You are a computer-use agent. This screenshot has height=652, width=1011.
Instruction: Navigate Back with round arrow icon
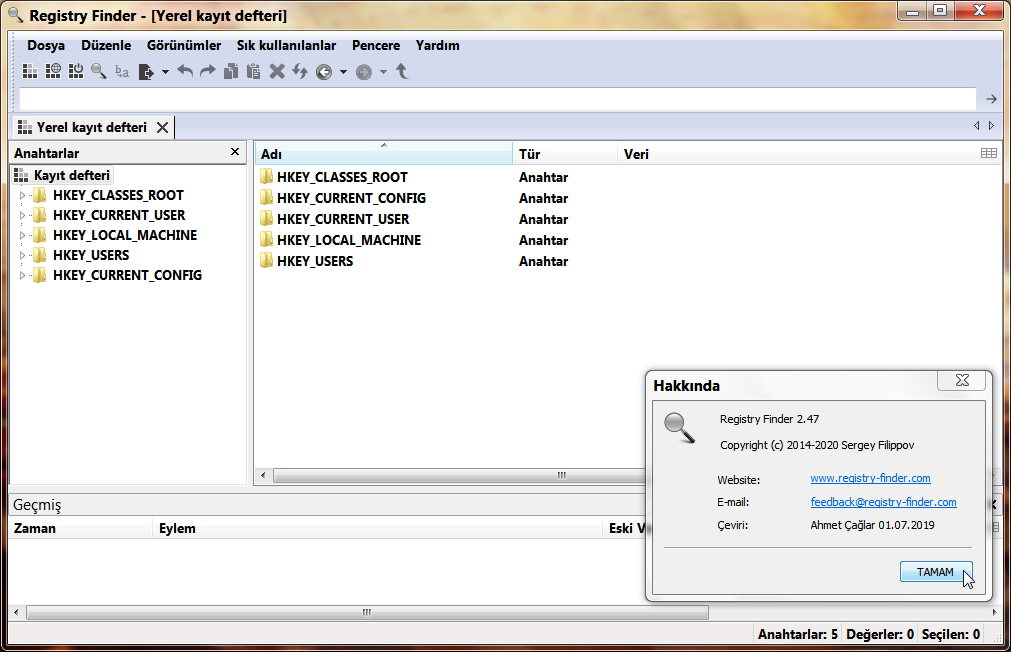[324, 72]
